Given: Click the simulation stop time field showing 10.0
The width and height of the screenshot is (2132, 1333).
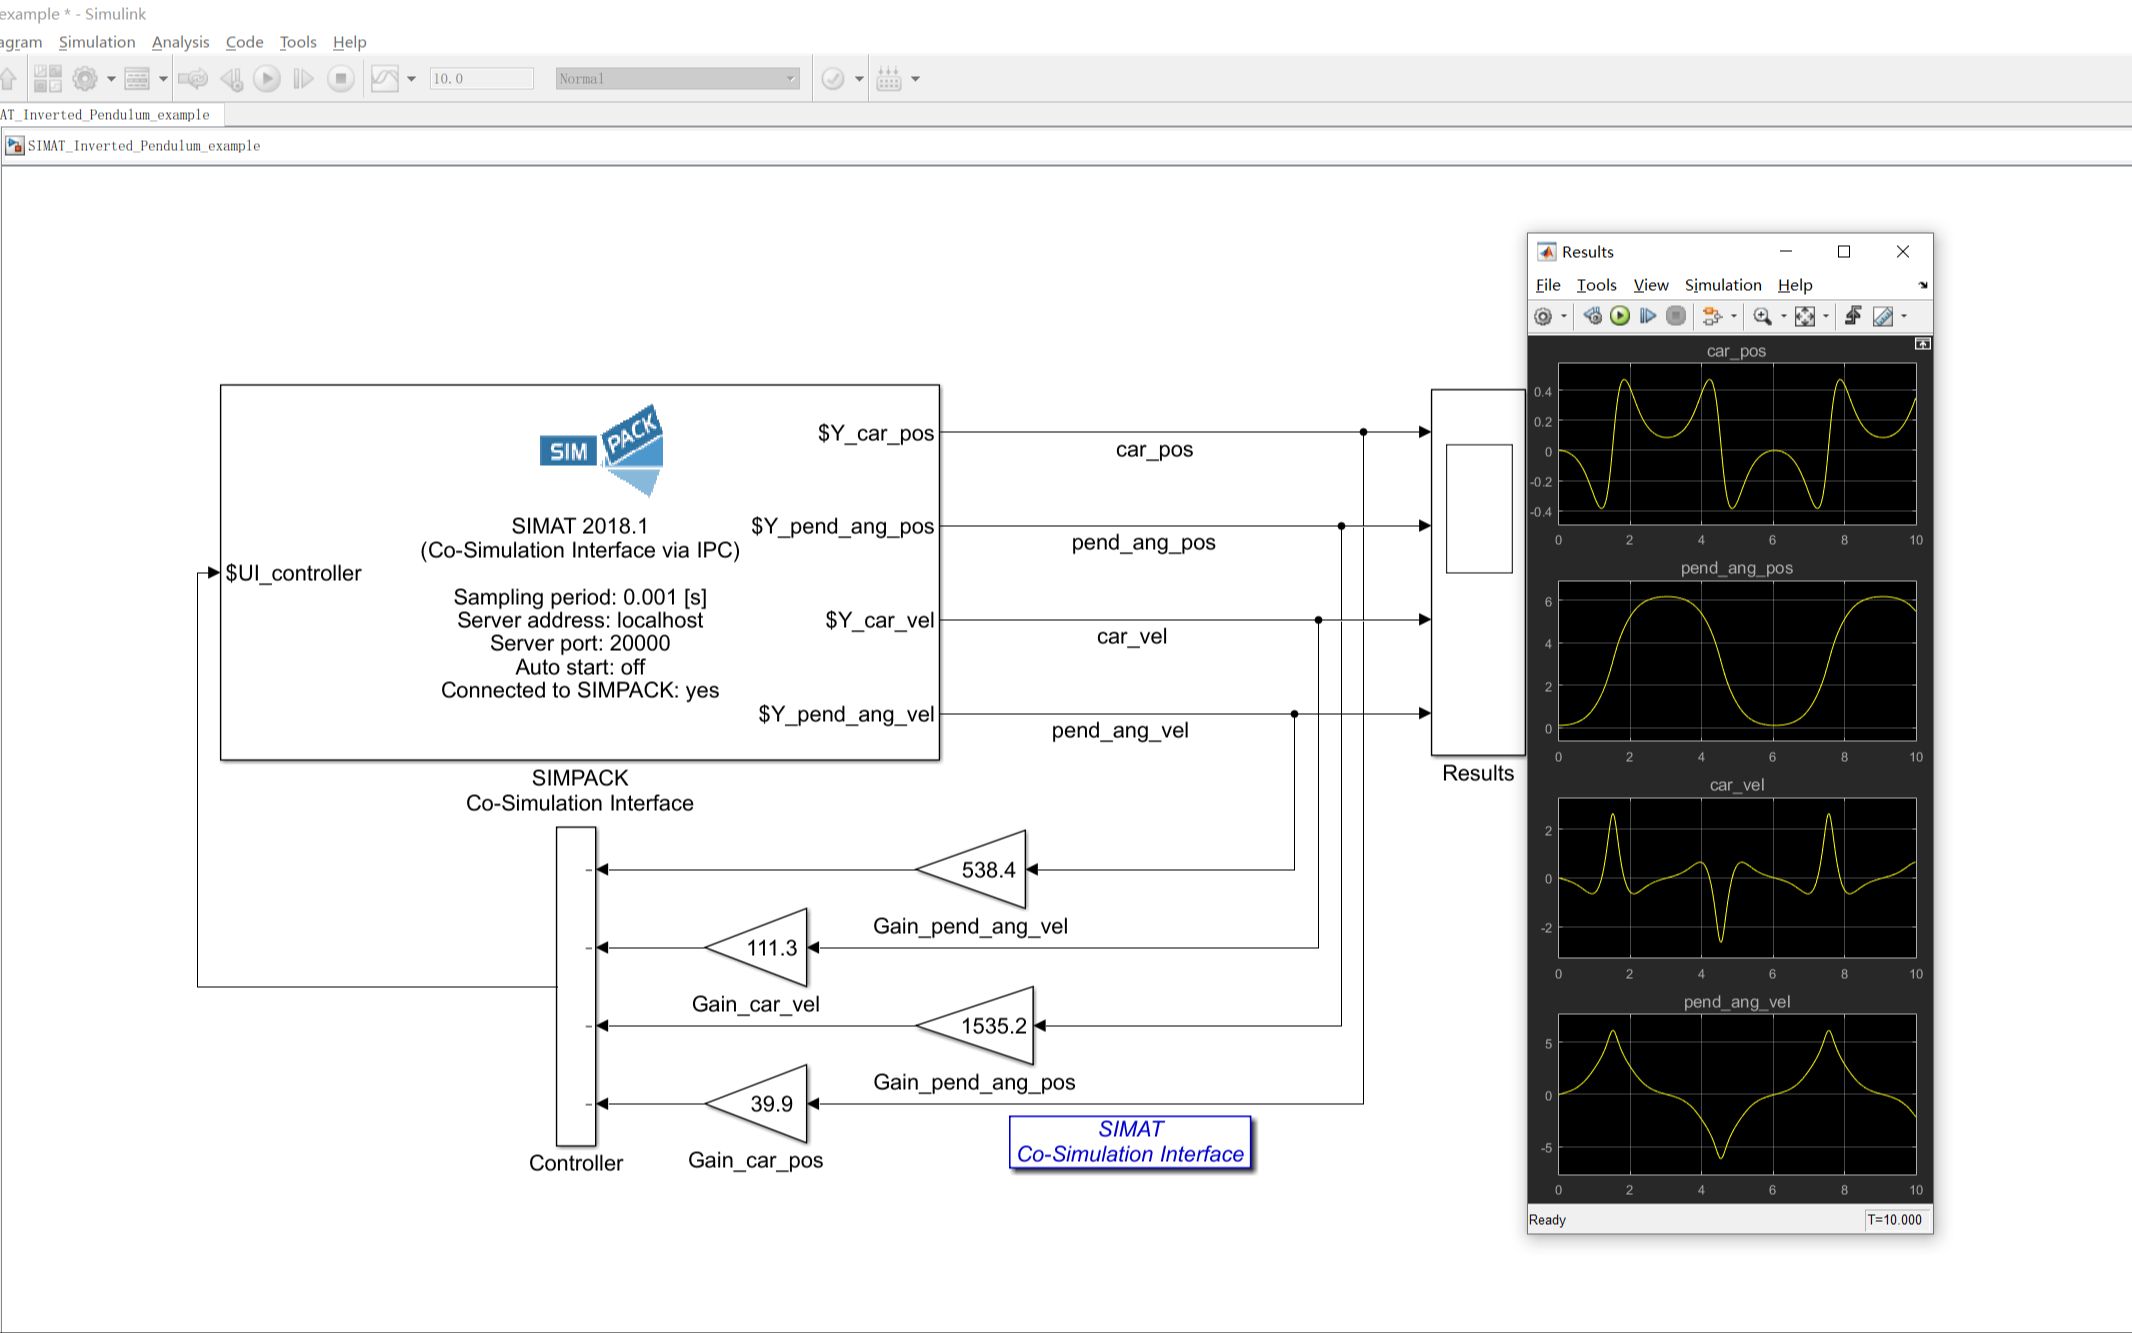Looking at the screenshot, I should (x=481, y=78).
